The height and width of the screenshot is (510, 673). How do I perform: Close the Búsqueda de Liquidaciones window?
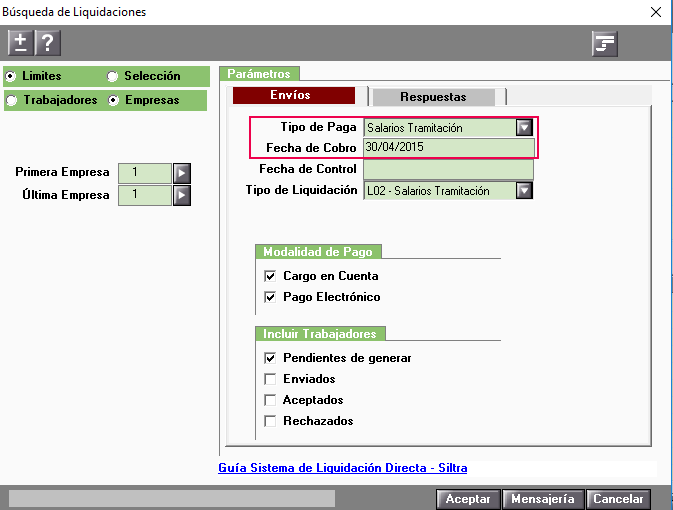click(655, 12)
